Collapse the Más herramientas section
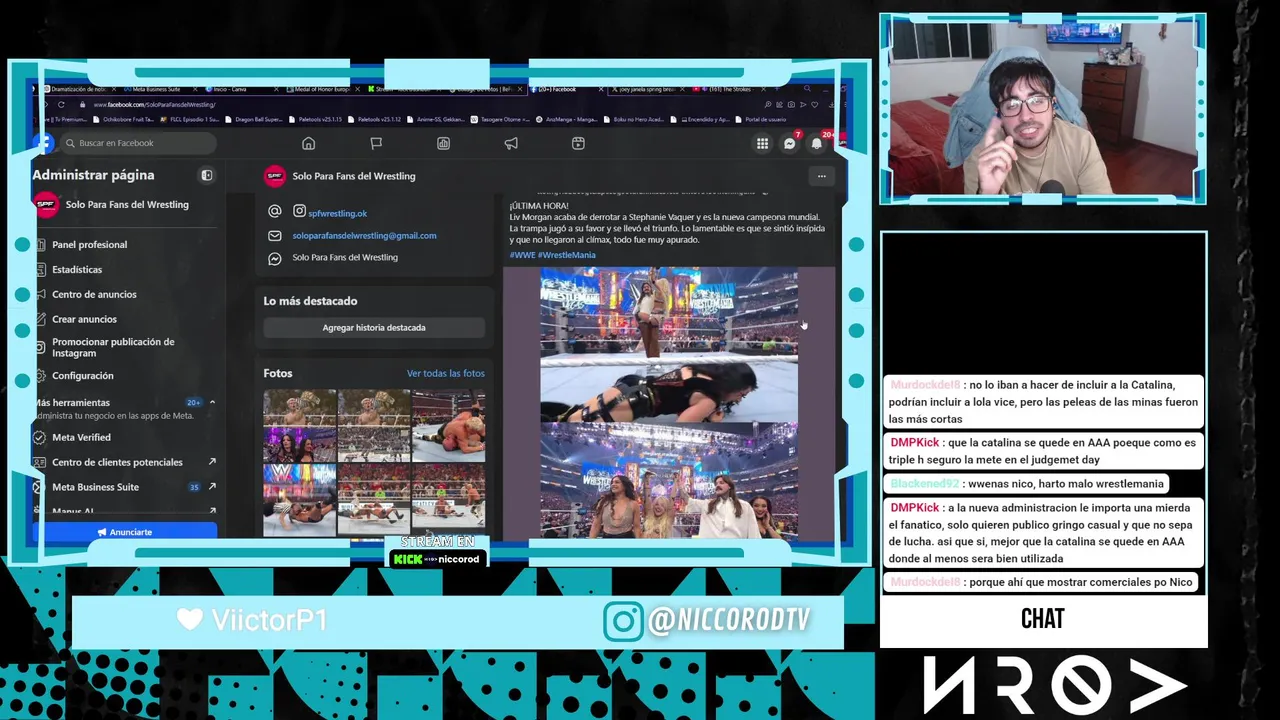 point(212,402)
